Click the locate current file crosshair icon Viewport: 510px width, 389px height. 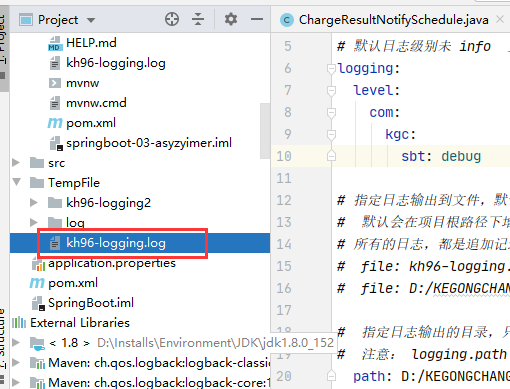[172, 19]
